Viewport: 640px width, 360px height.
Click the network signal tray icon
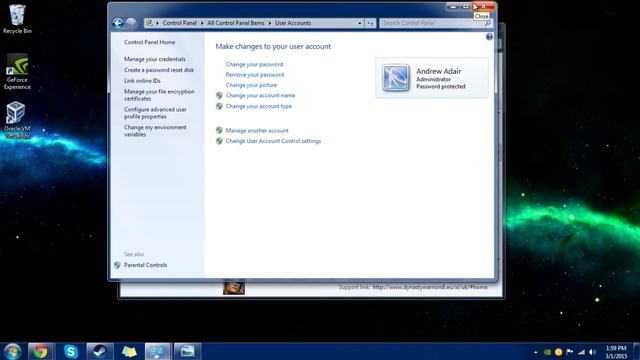pos(581,352)
